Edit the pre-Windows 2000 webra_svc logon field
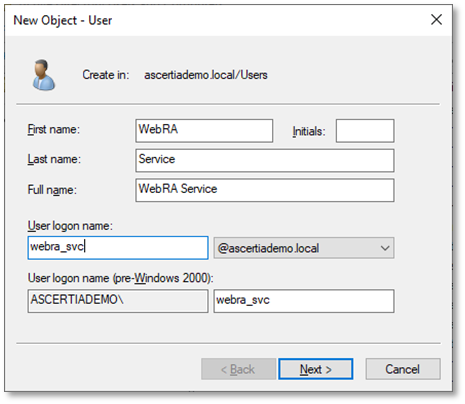Viewport: 465px width, 404px height. [304, 301]
